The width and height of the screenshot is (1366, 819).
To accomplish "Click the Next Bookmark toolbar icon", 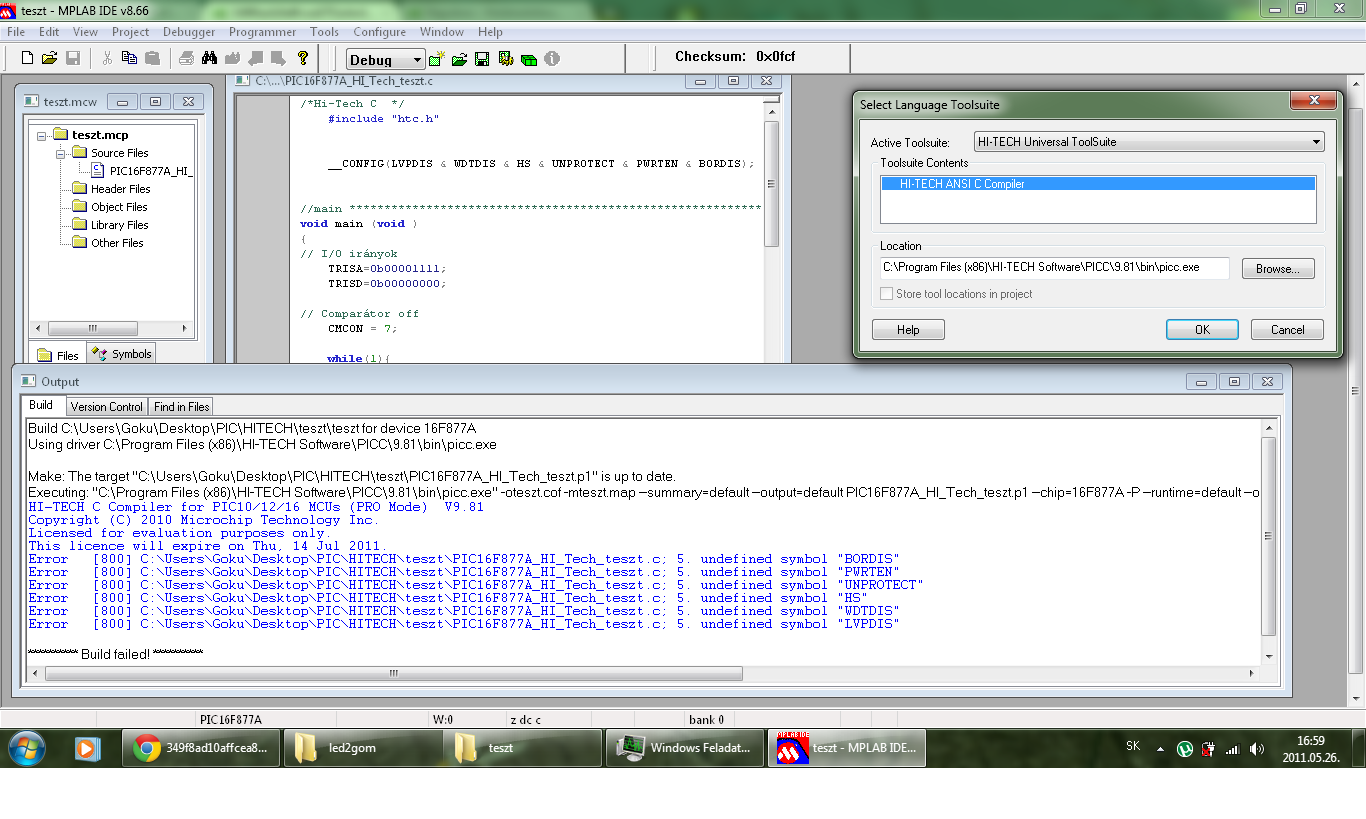I will pos(279,58).
